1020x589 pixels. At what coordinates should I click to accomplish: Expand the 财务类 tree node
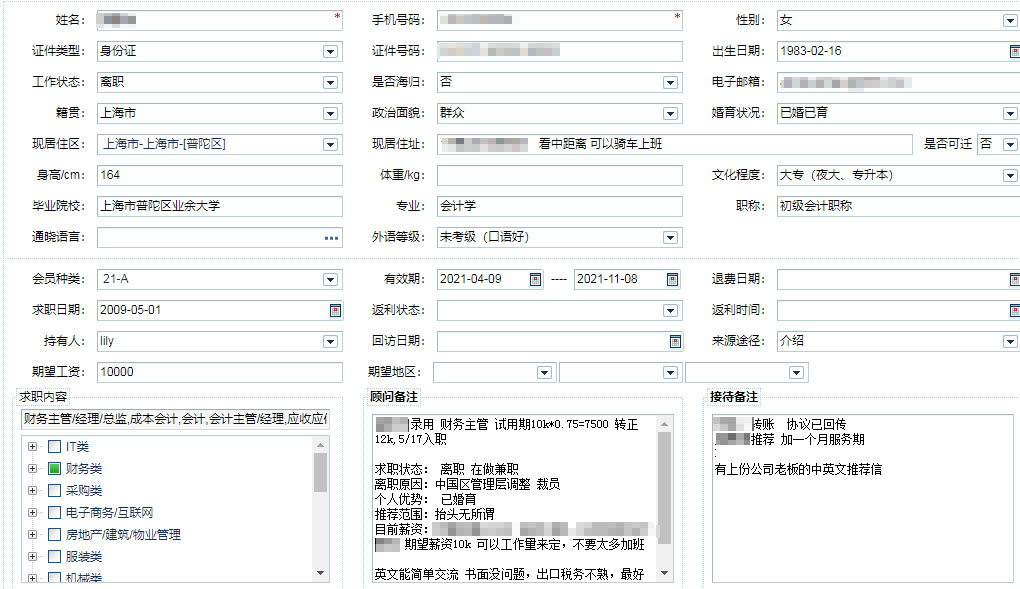(x=33, y=469)
